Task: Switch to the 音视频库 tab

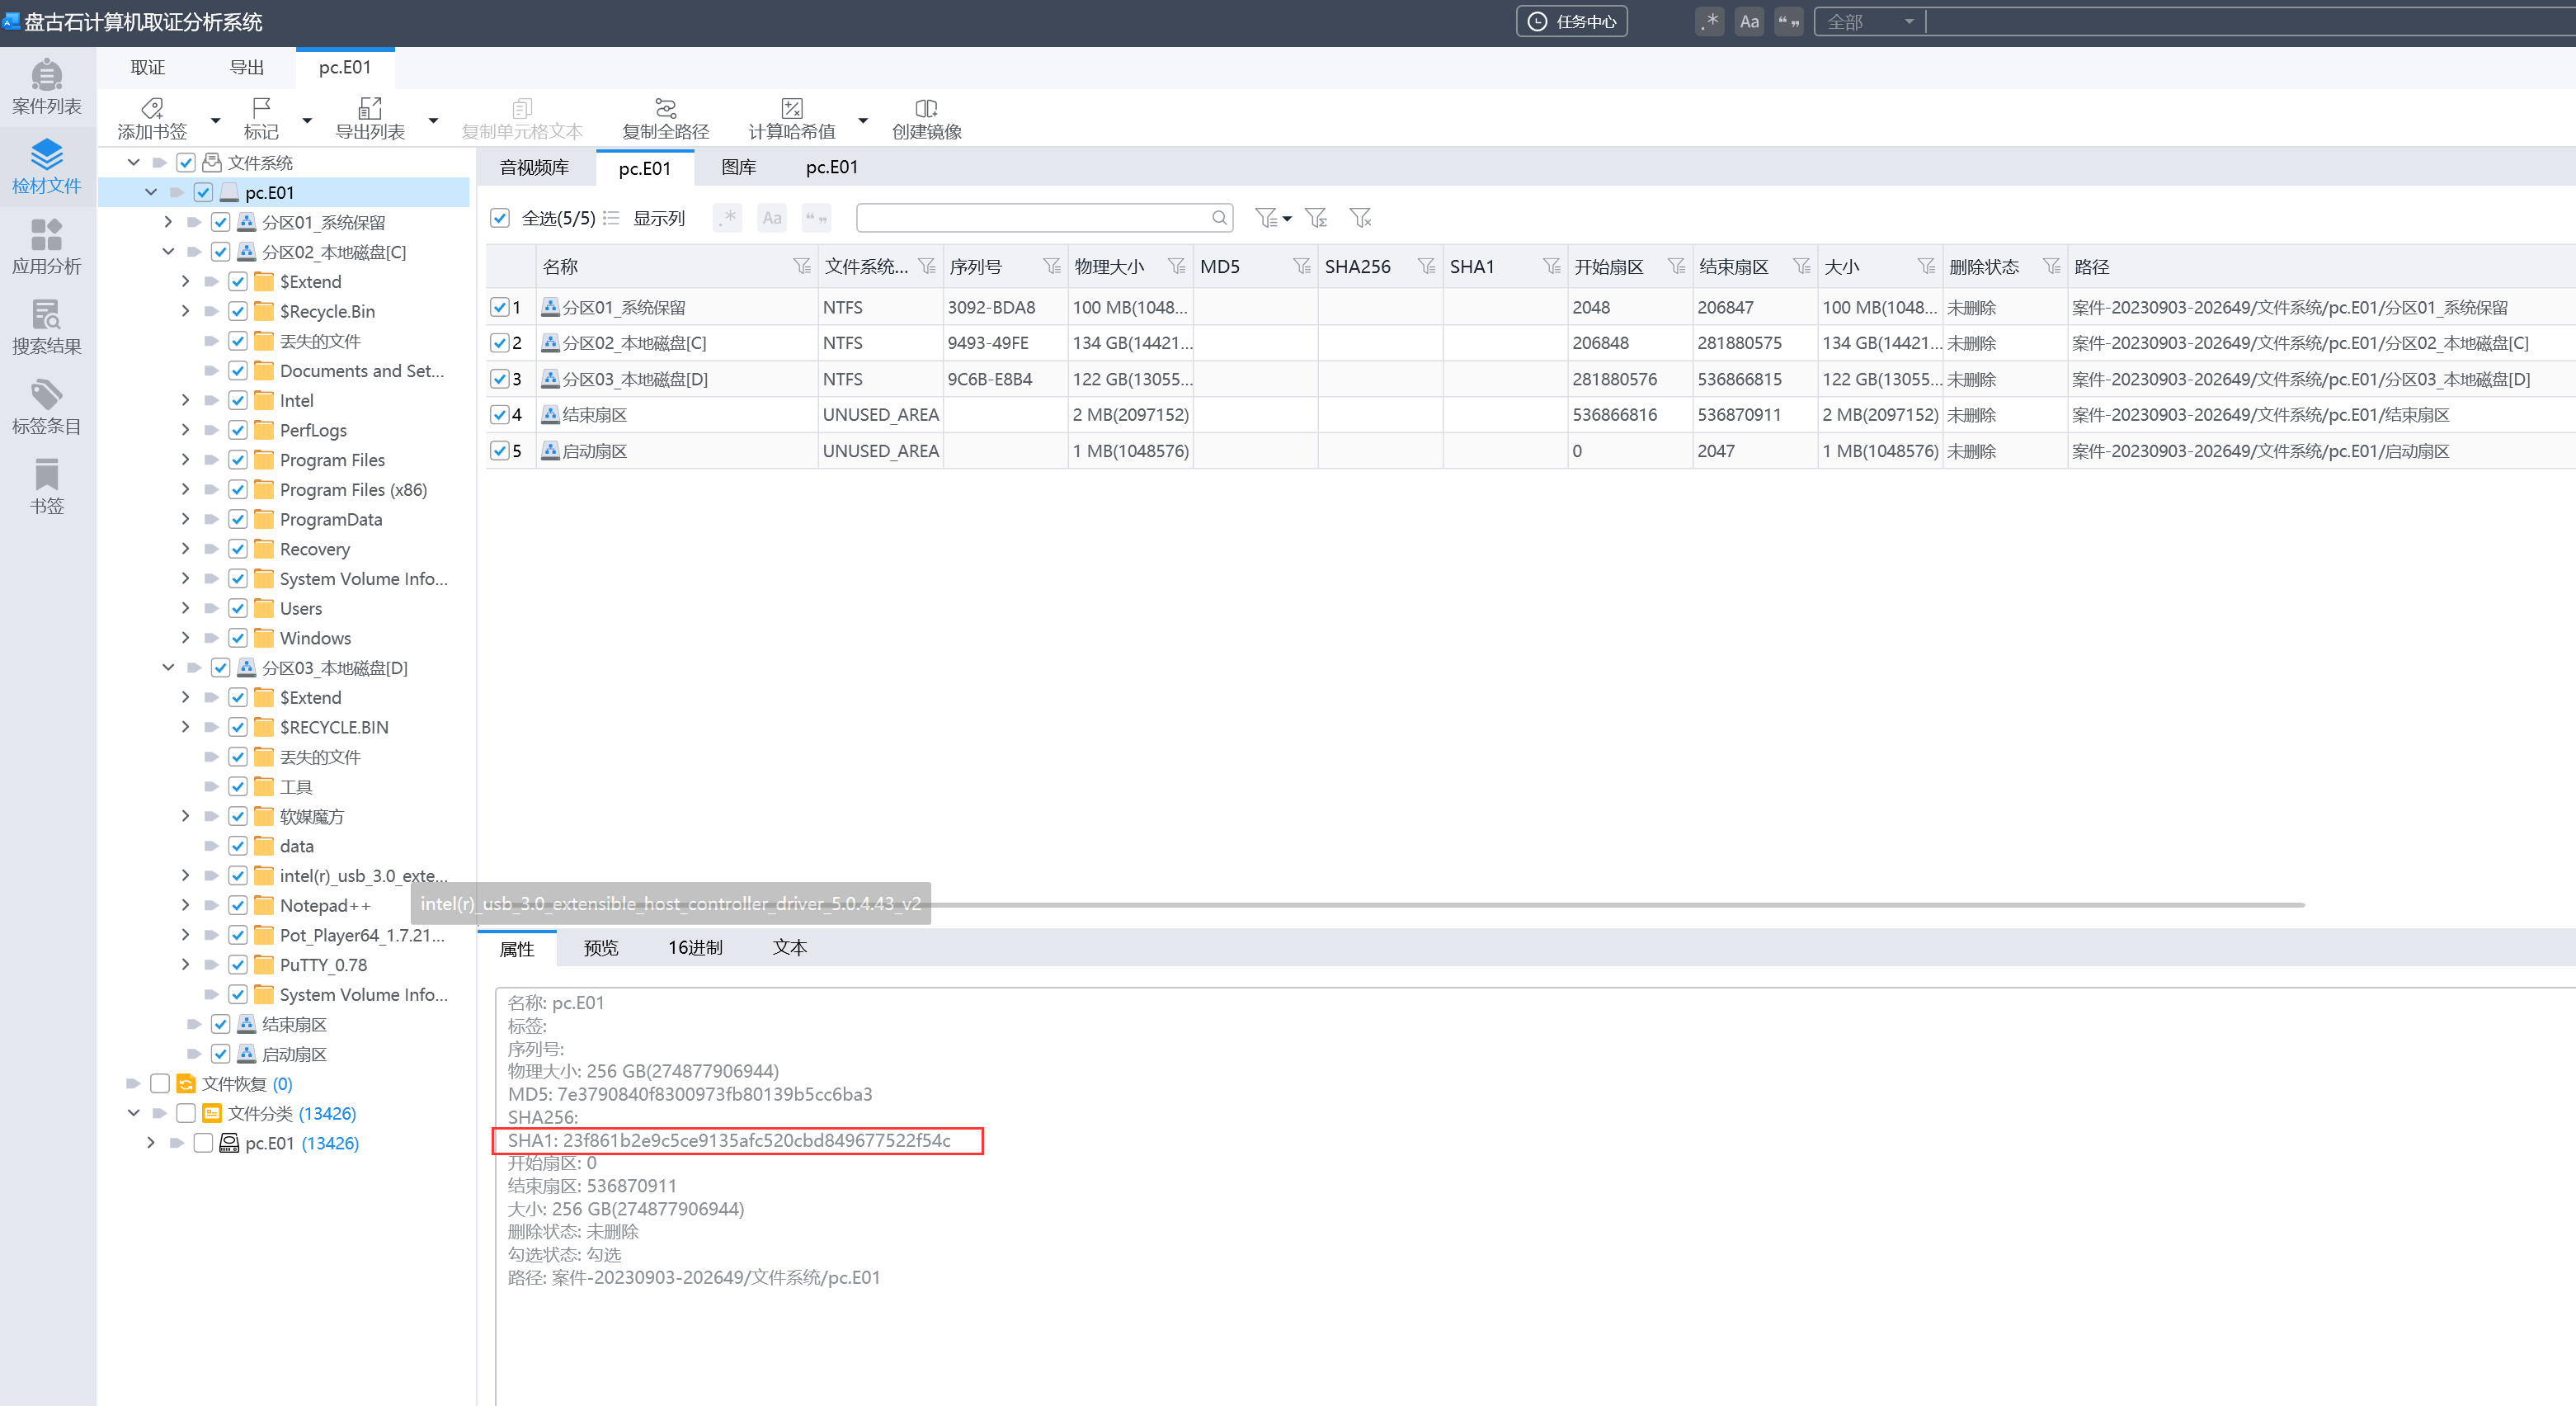Action: click(534, 167)
